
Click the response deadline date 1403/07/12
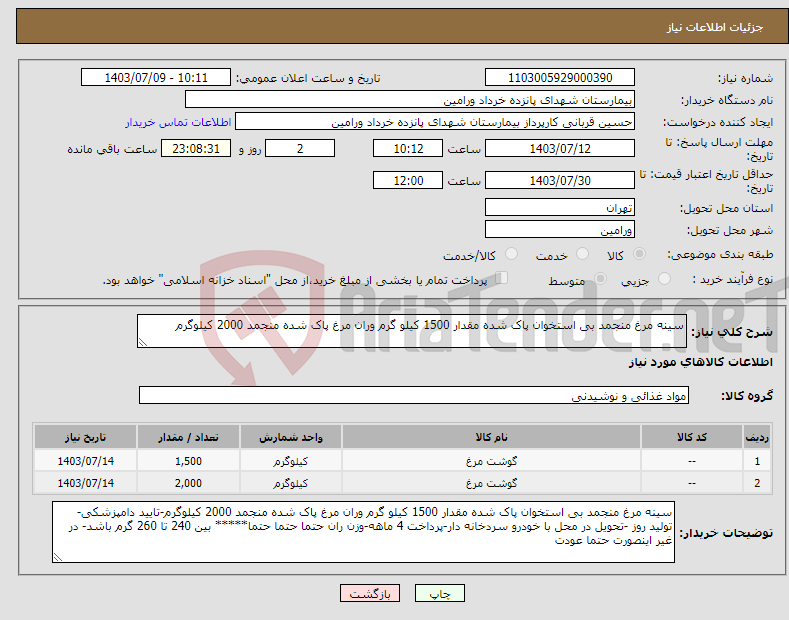[560, 148]
